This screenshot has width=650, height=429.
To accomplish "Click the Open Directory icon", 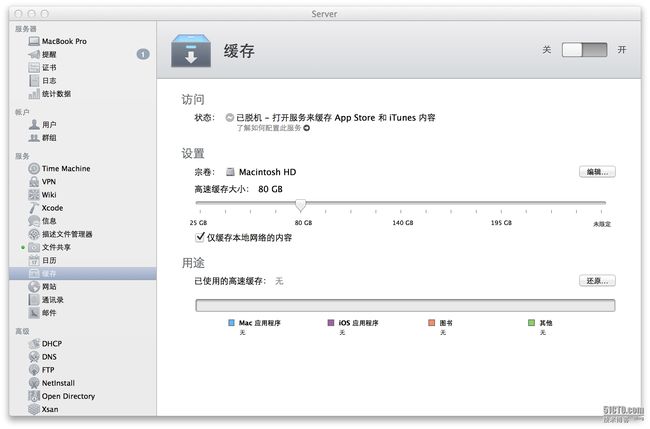I will point(34,396).
